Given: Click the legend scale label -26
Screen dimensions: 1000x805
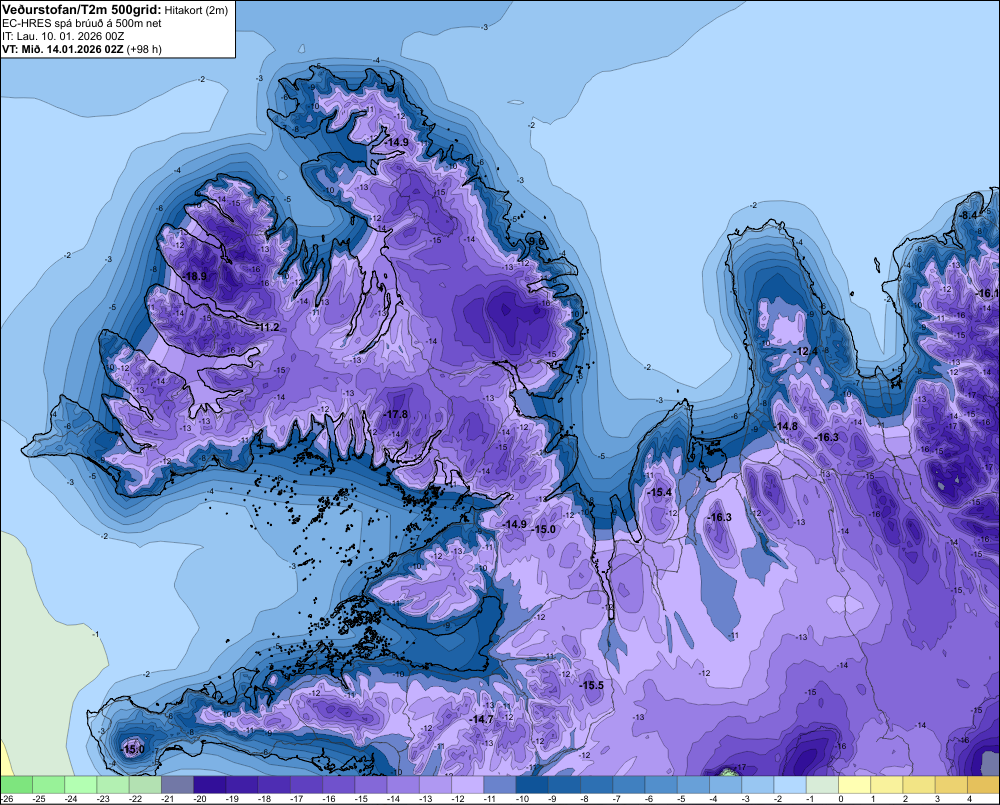Looking at the screenshot, I should tap(7, 799).
